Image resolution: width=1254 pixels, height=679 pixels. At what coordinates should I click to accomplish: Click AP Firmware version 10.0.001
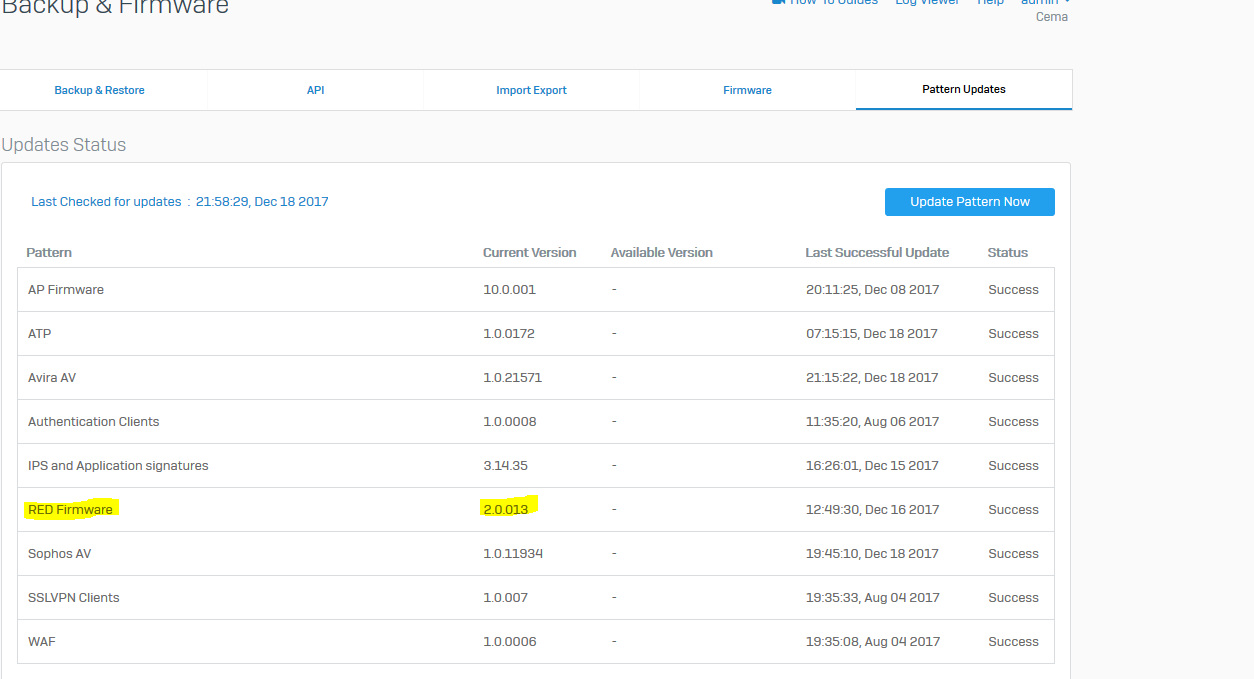[x=510, y=290]
